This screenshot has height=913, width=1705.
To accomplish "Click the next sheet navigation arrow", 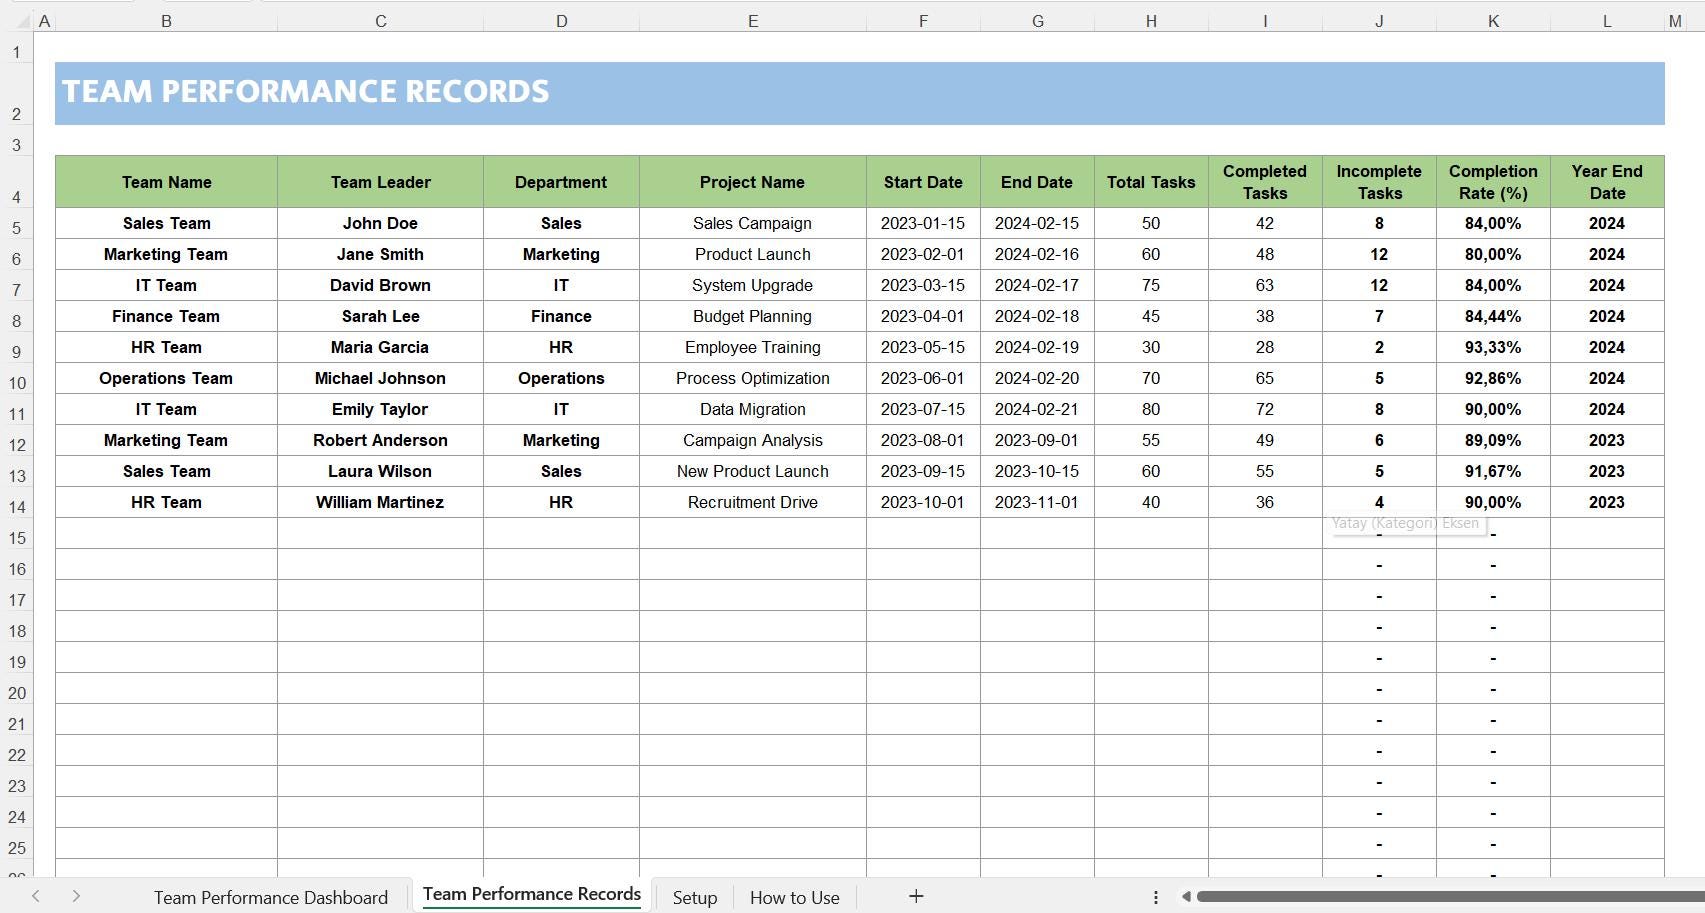I will [77, 896].
